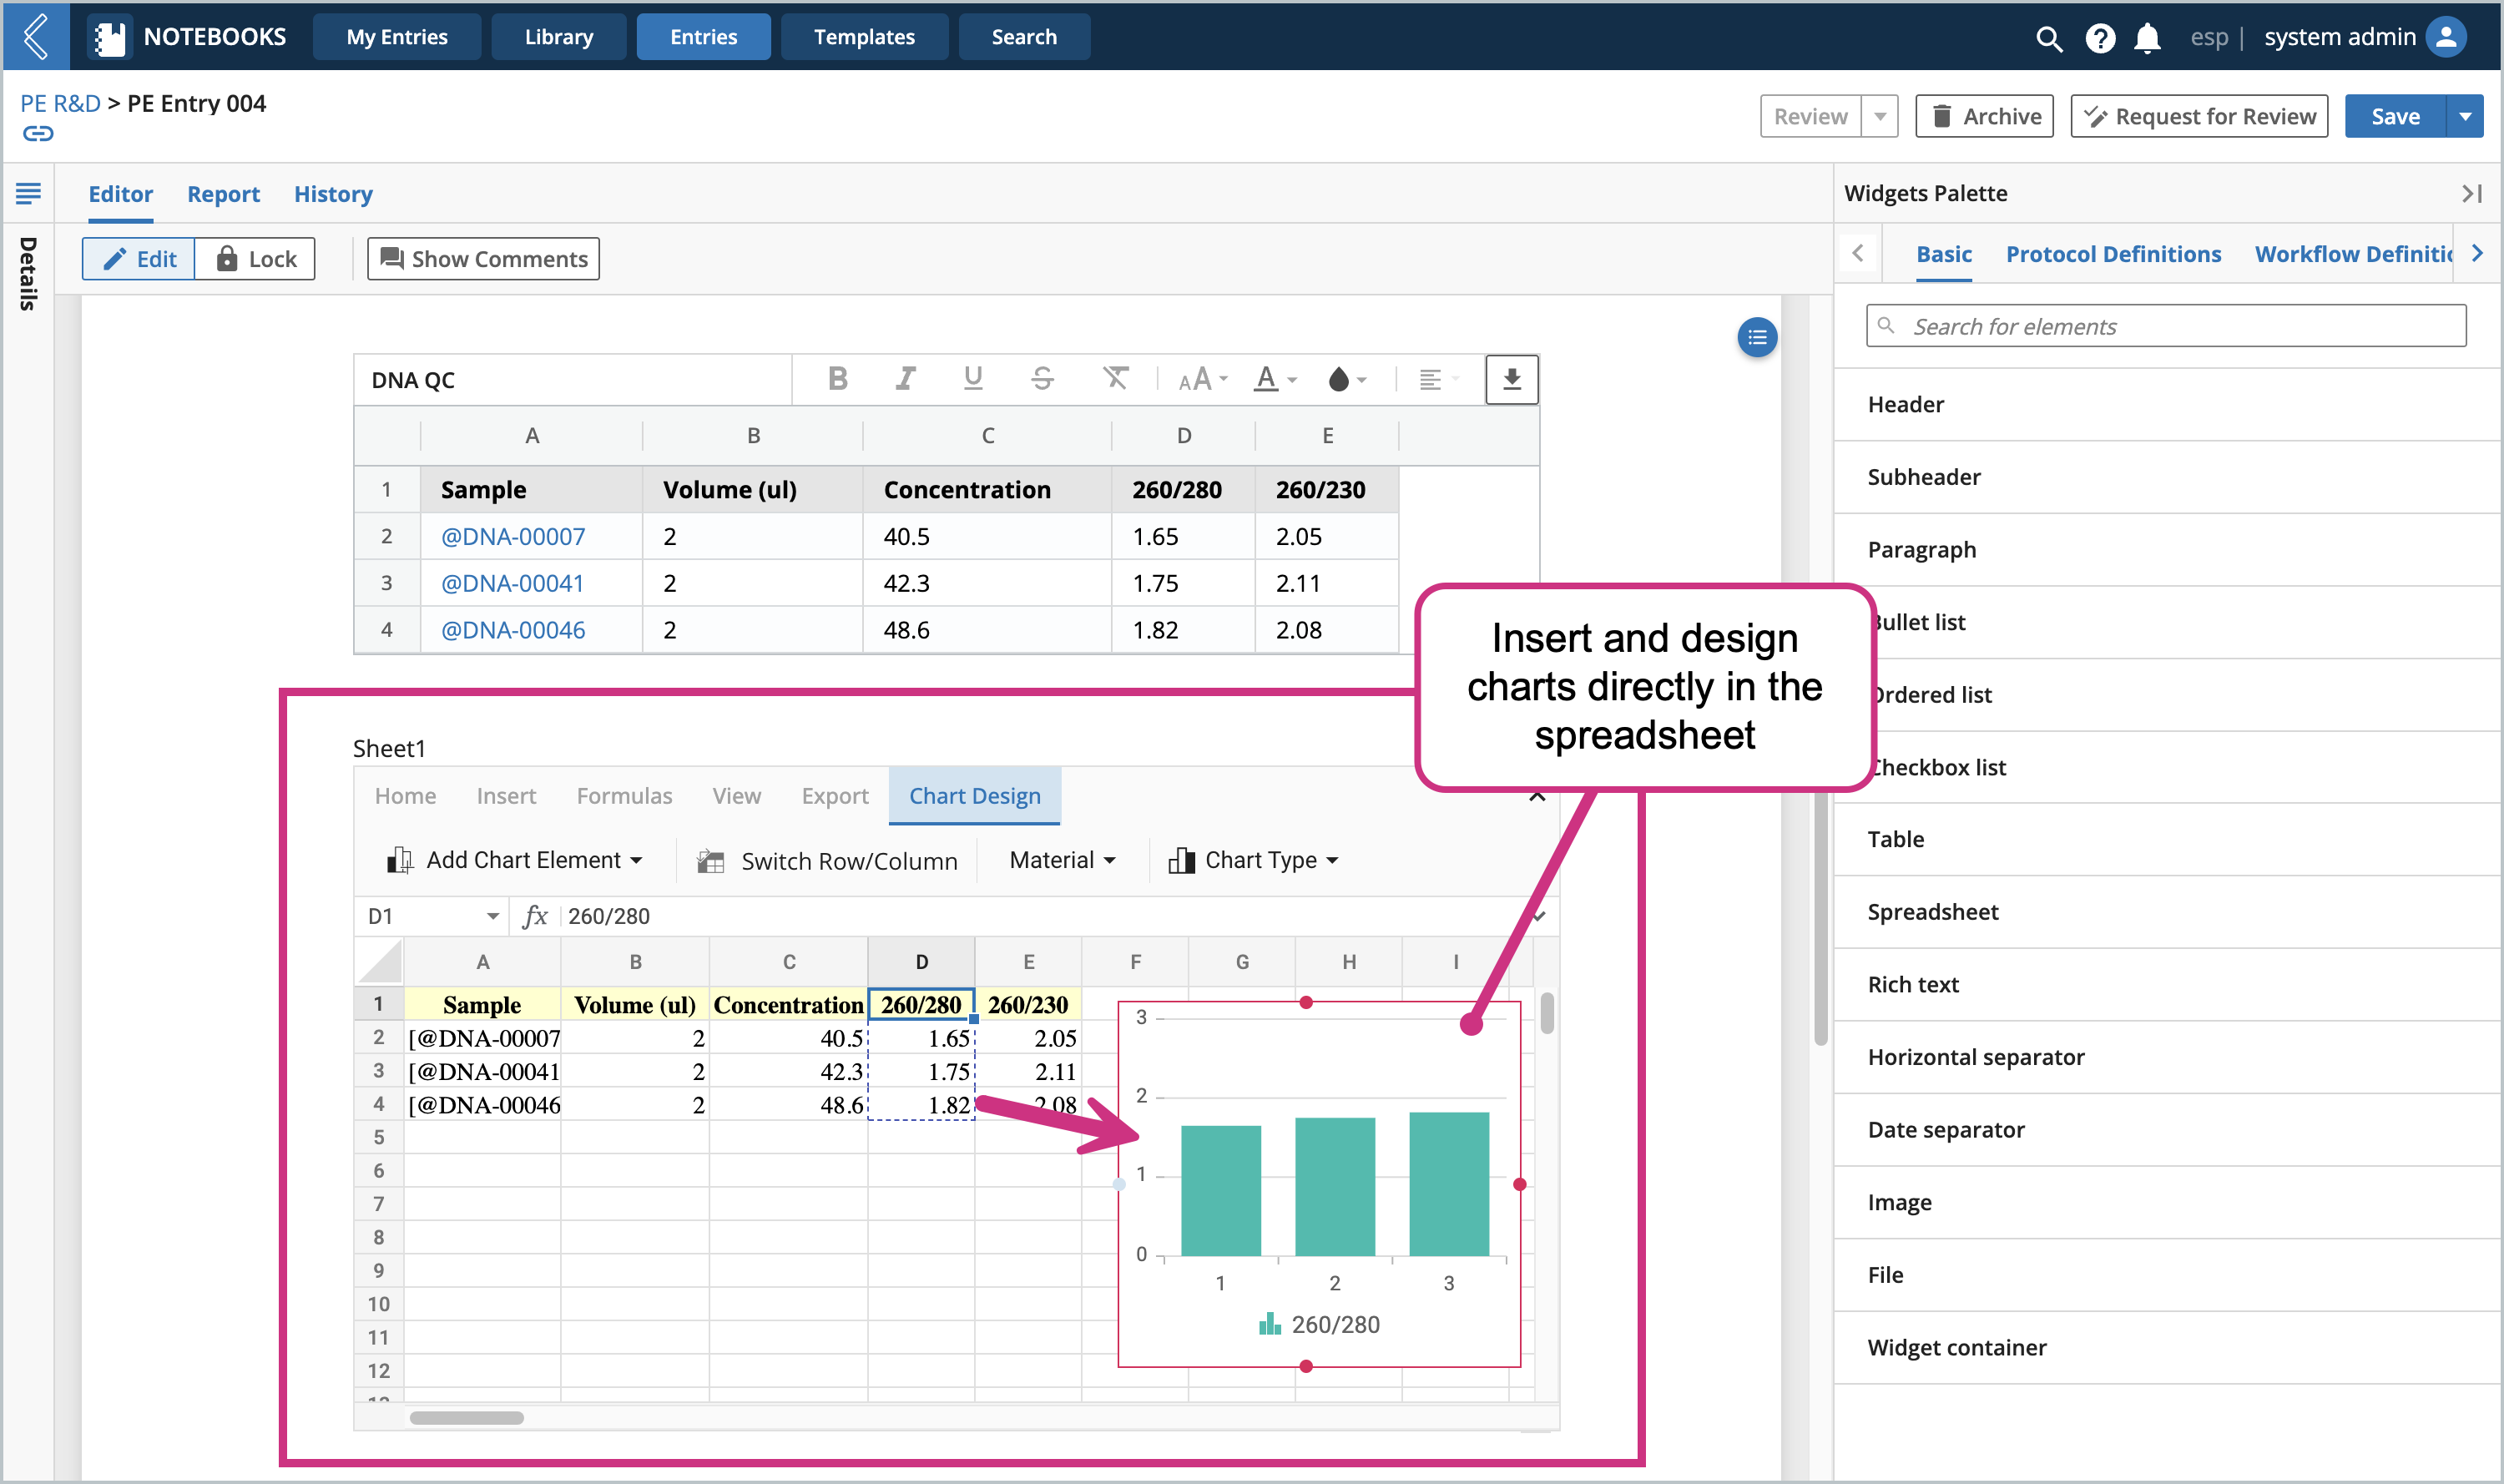Click the blue list circle button
This screenshot has height=1484, width=2504.
1757,337
